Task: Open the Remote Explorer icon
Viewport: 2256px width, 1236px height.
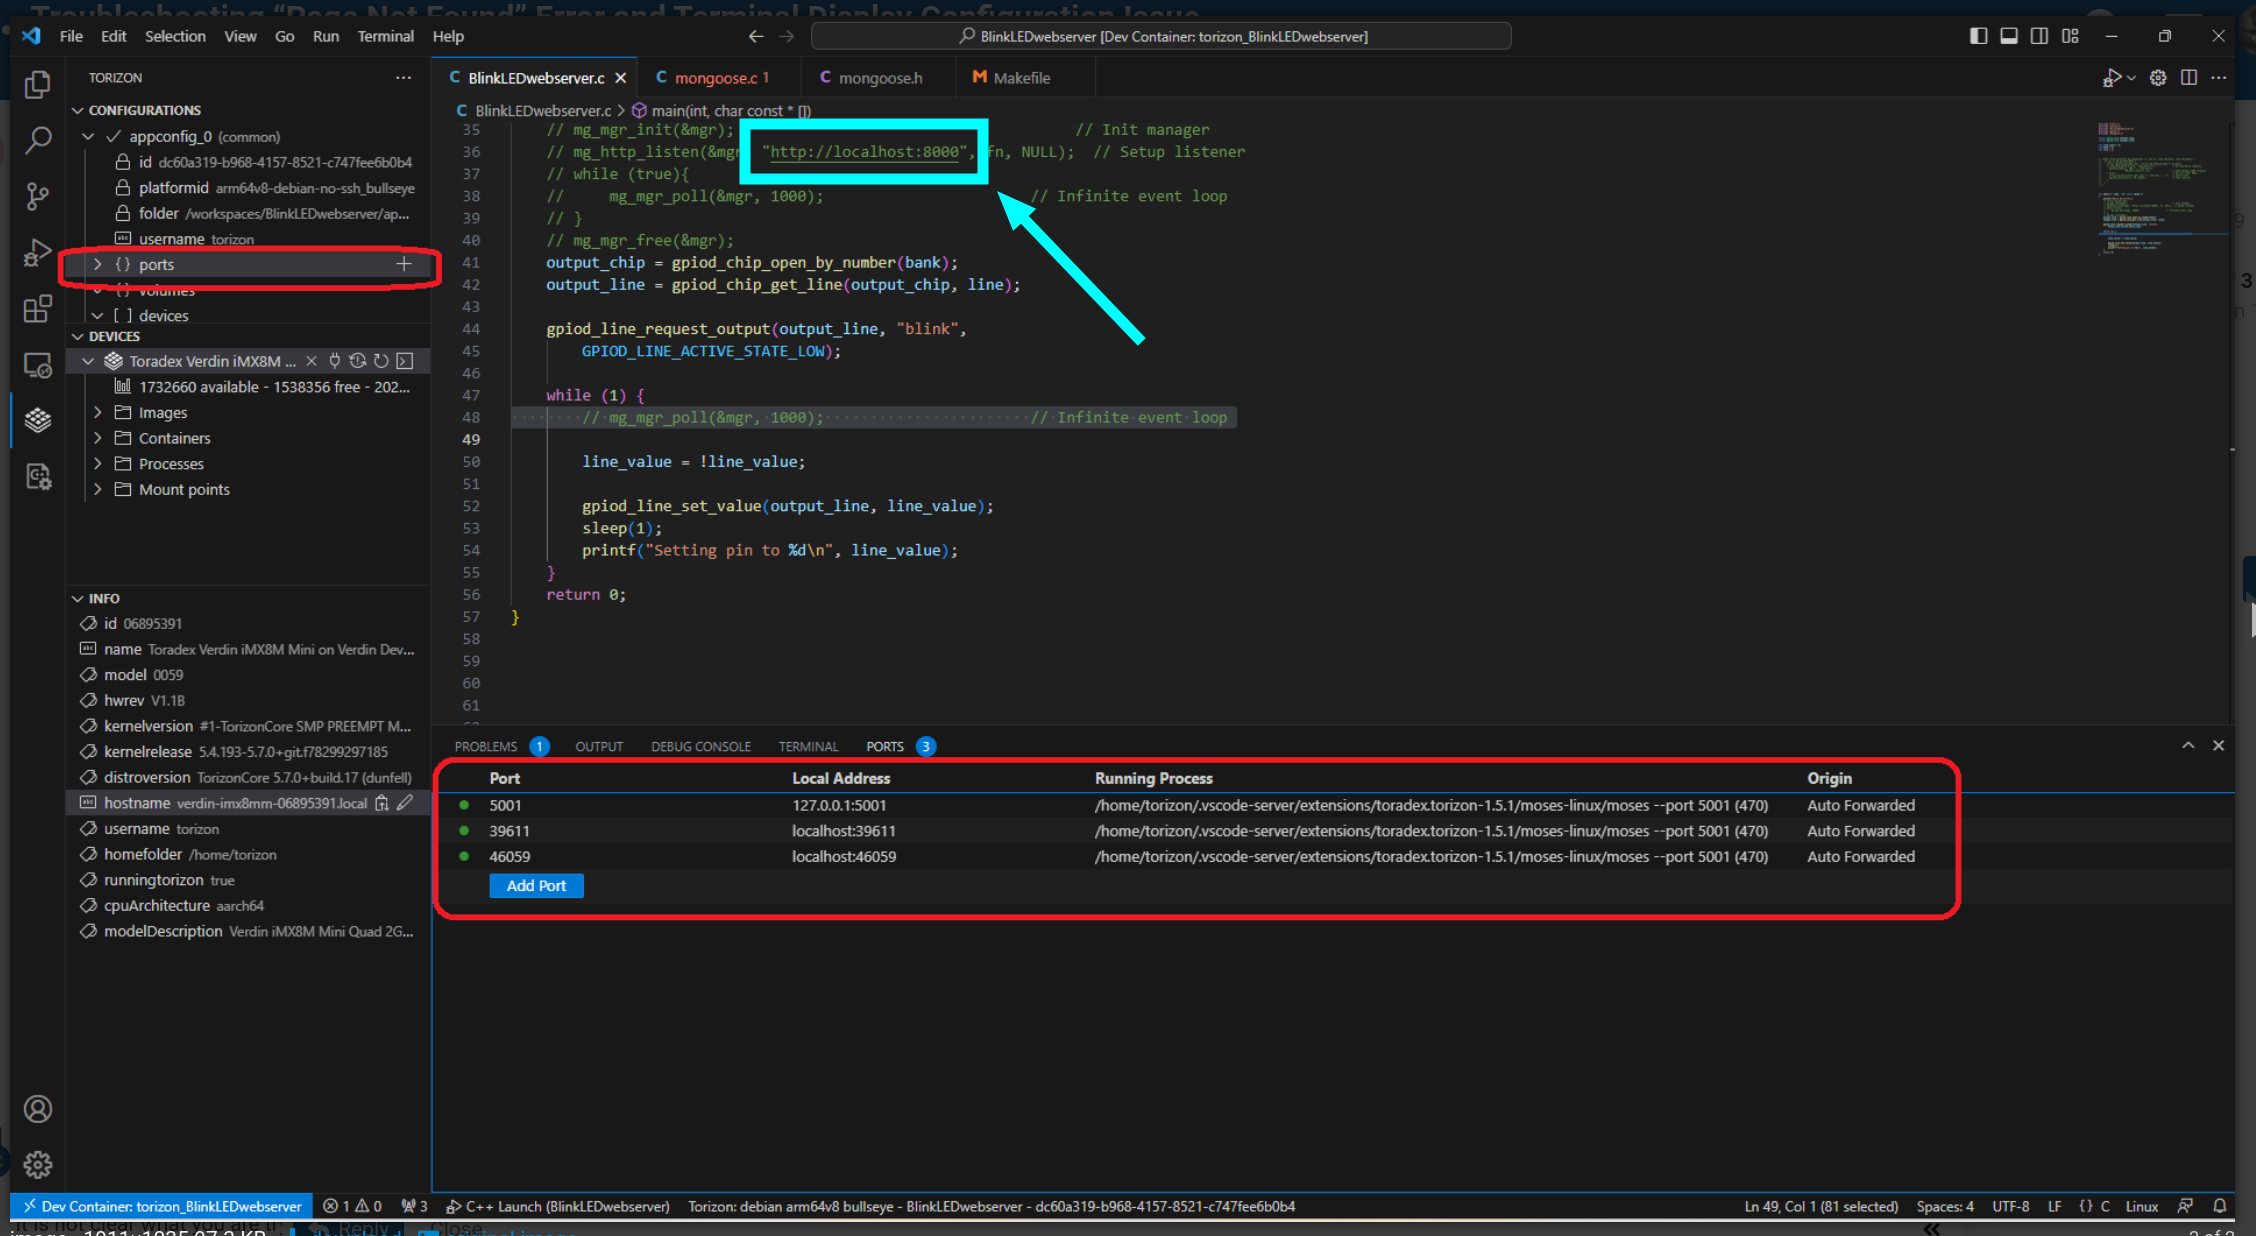Action: click(38, 365)
